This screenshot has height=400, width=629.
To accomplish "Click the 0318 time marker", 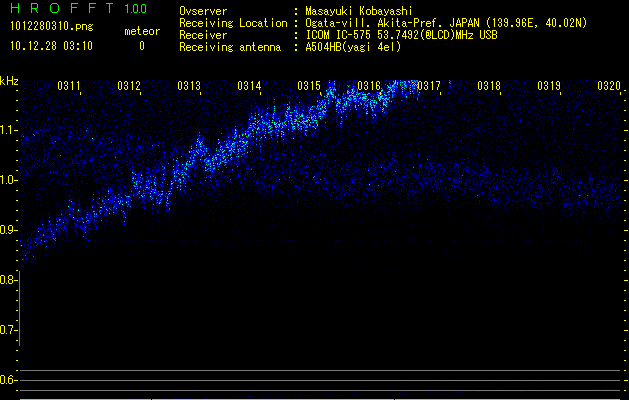I will pyautogui.click(x=489, y=86).
